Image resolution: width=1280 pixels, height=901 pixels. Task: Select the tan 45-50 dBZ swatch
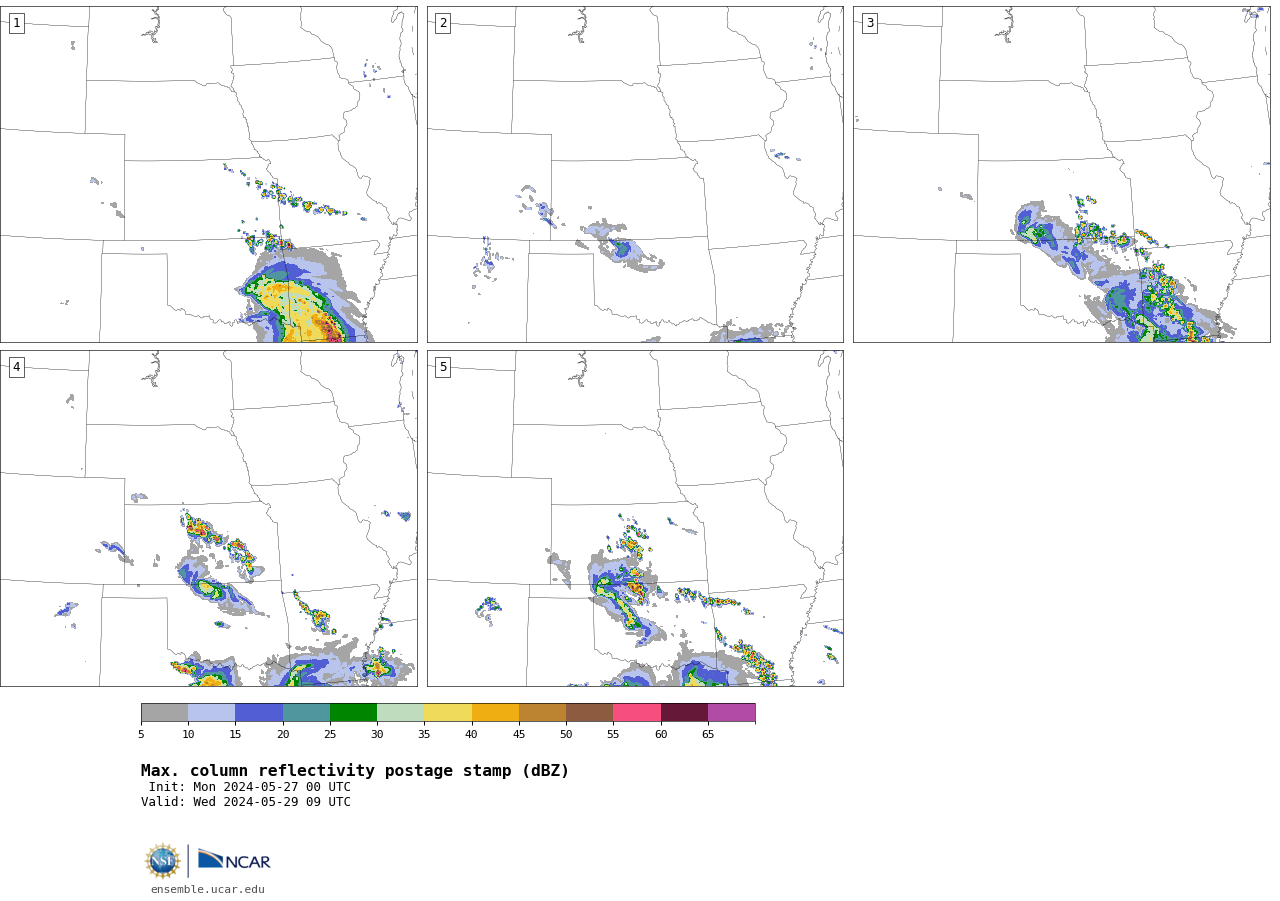542,713
